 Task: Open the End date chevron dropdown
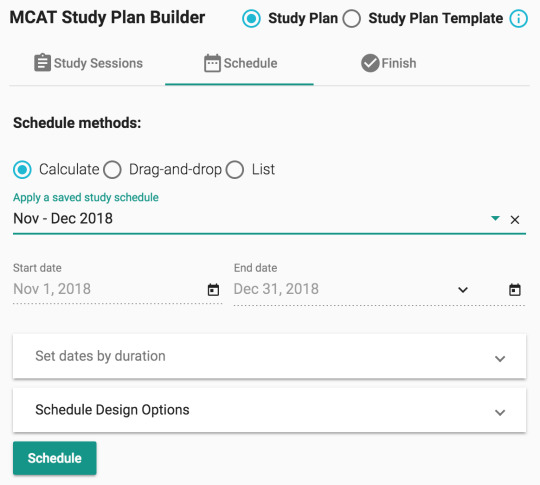pos(463,290)
